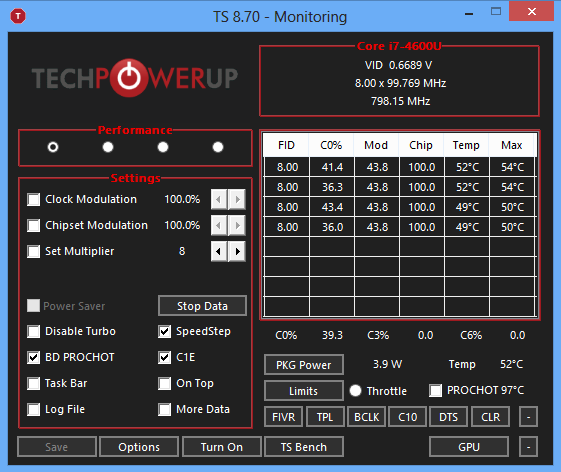Maximize the ThrottleStop window
561x472 pixels.
[496, 11]
